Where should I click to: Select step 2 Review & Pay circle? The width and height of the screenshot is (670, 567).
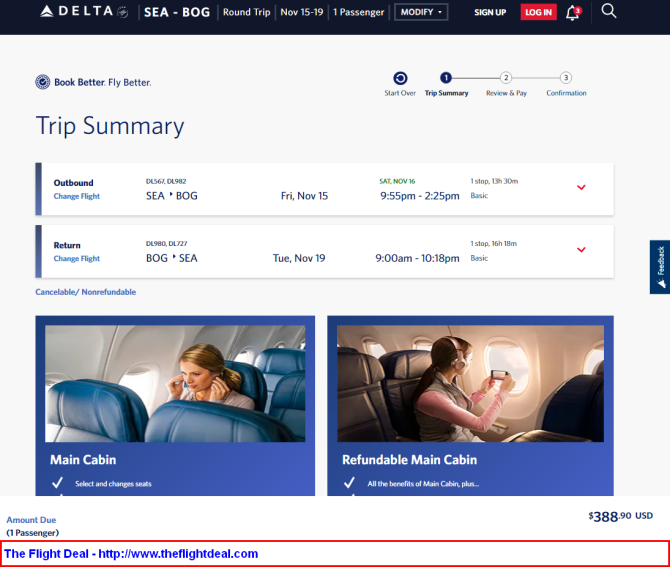click(506, 78)
